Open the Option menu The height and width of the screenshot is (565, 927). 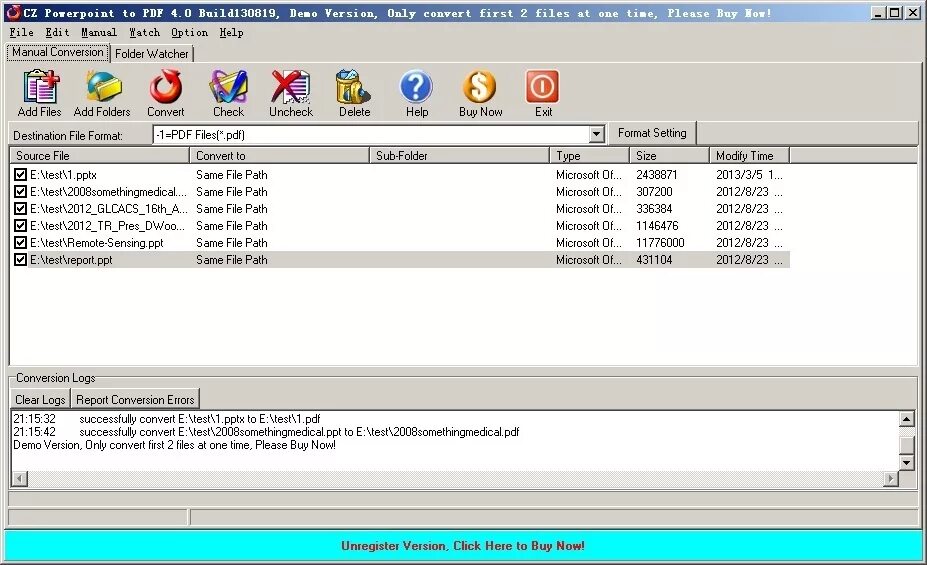tap(189, 33)
